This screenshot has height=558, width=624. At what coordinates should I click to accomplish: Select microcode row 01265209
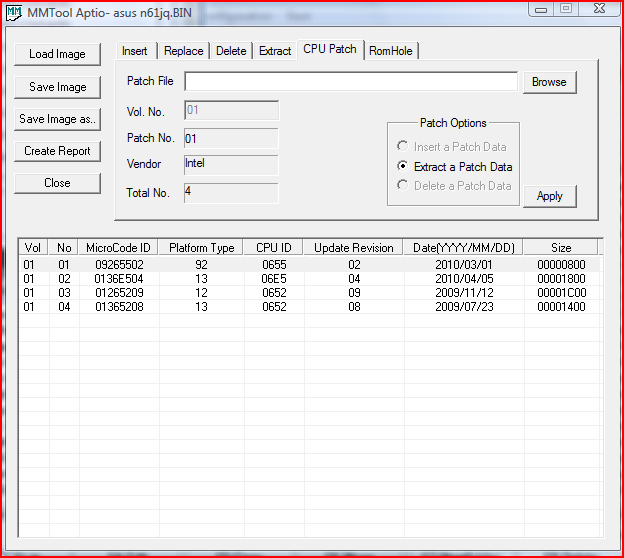pos(310,293)
